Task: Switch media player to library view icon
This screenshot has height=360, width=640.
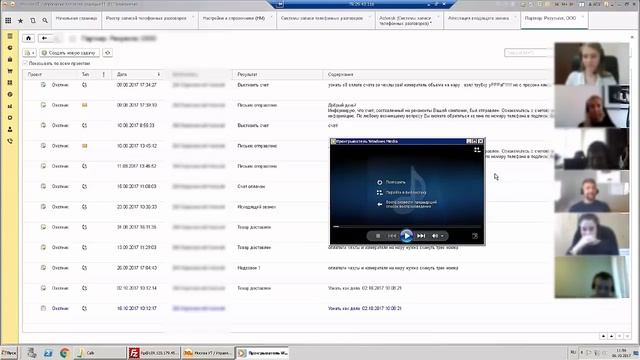Action: pos(477,150)
